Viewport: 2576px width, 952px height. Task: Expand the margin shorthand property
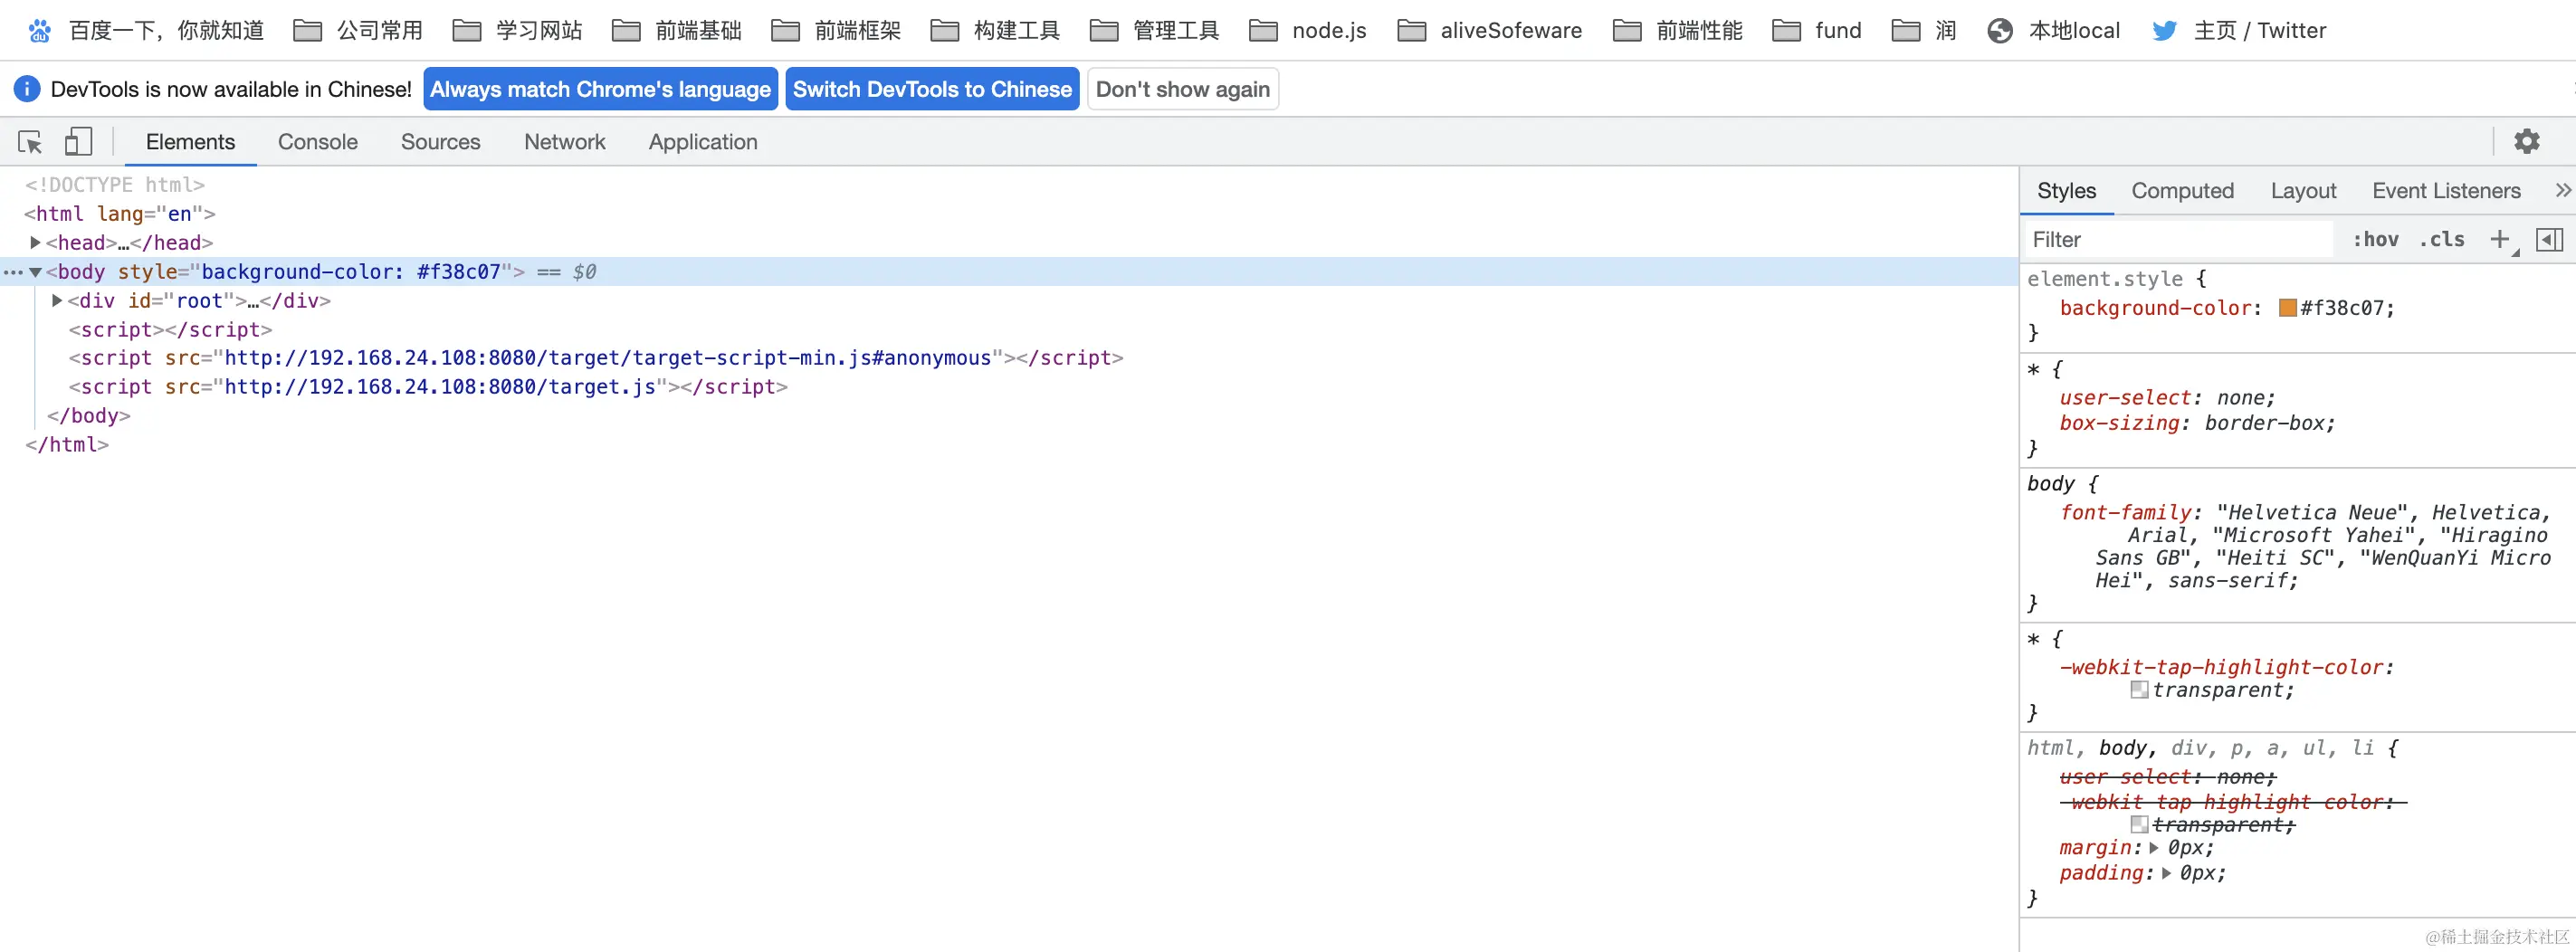tap(2153, 847)
